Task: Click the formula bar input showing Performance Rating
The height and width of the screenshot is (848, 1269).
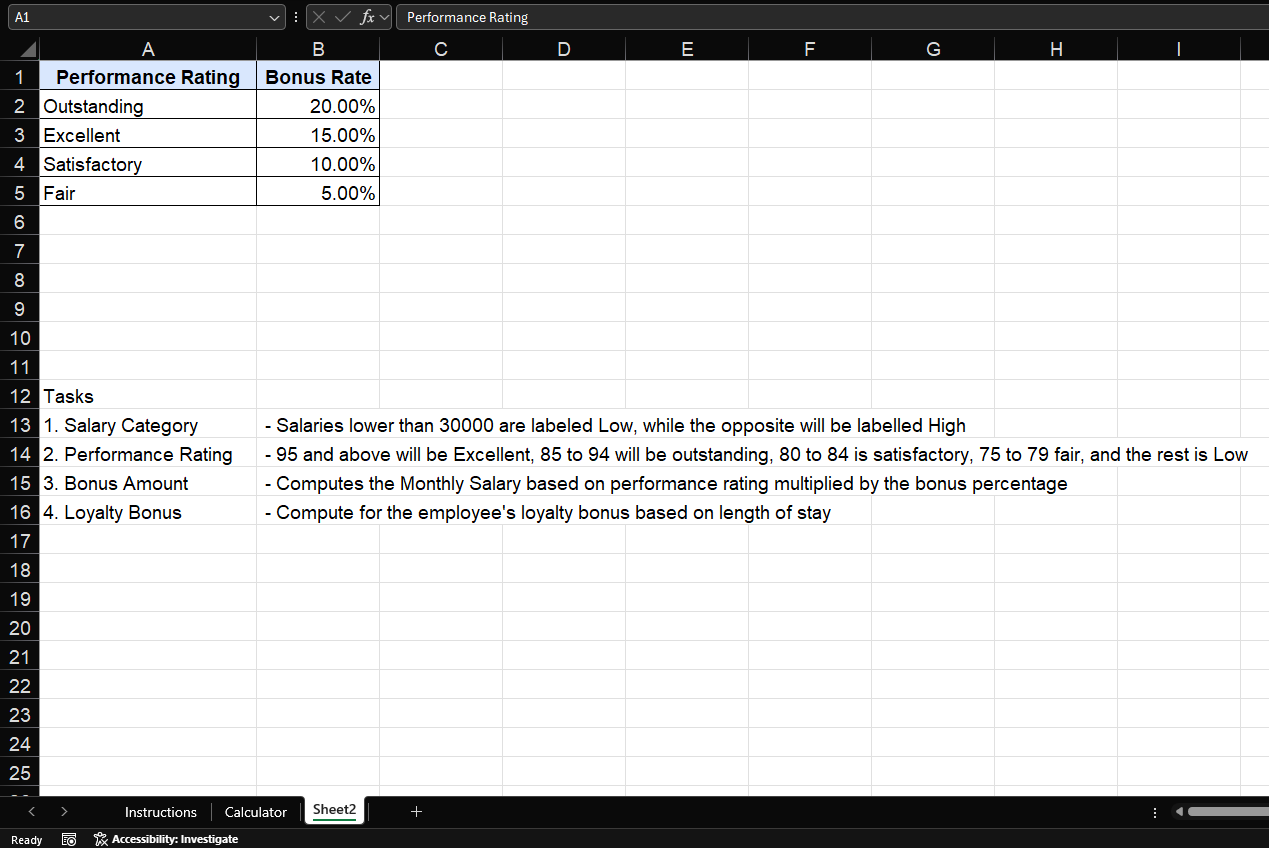Action: (x=832, y=17)
